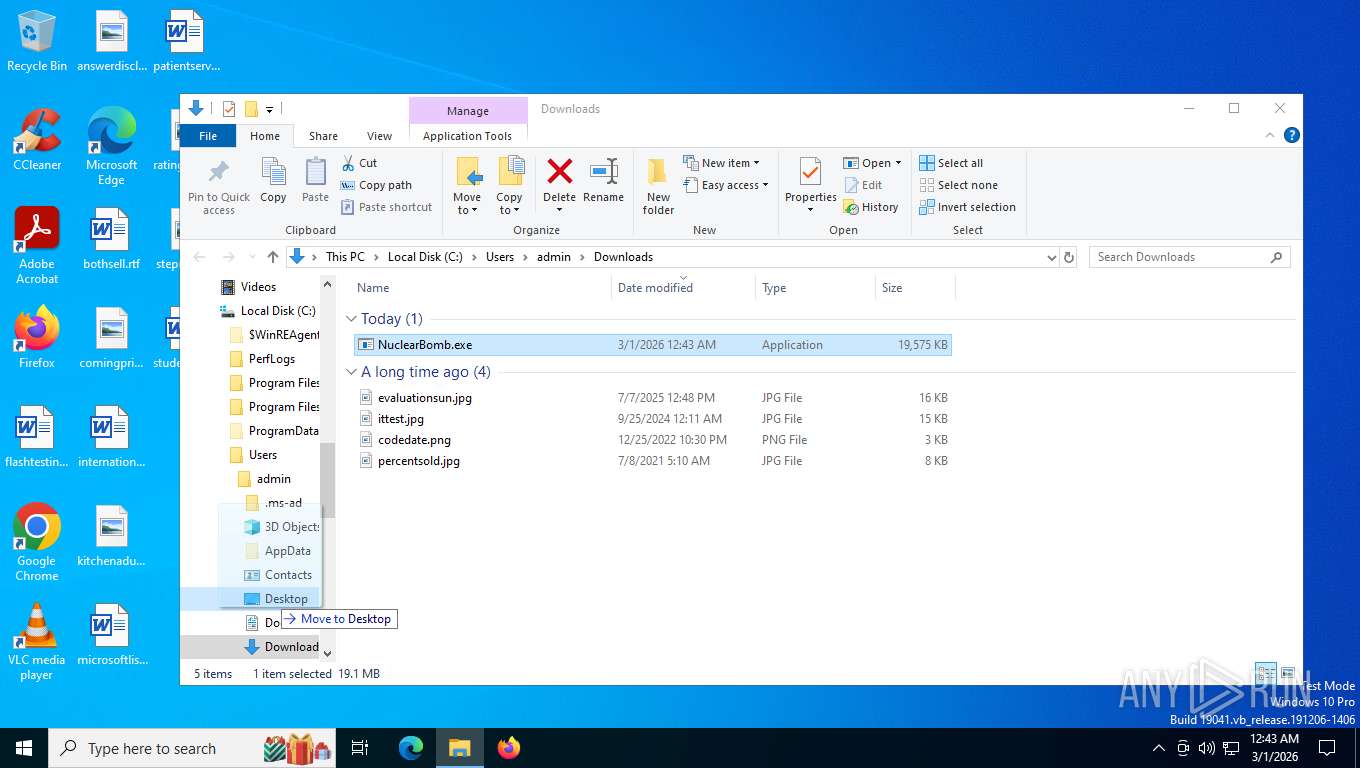This screenshot has height=768, width=1360.
Task: Open address bar history dropdown
Action: [1051, 257]
